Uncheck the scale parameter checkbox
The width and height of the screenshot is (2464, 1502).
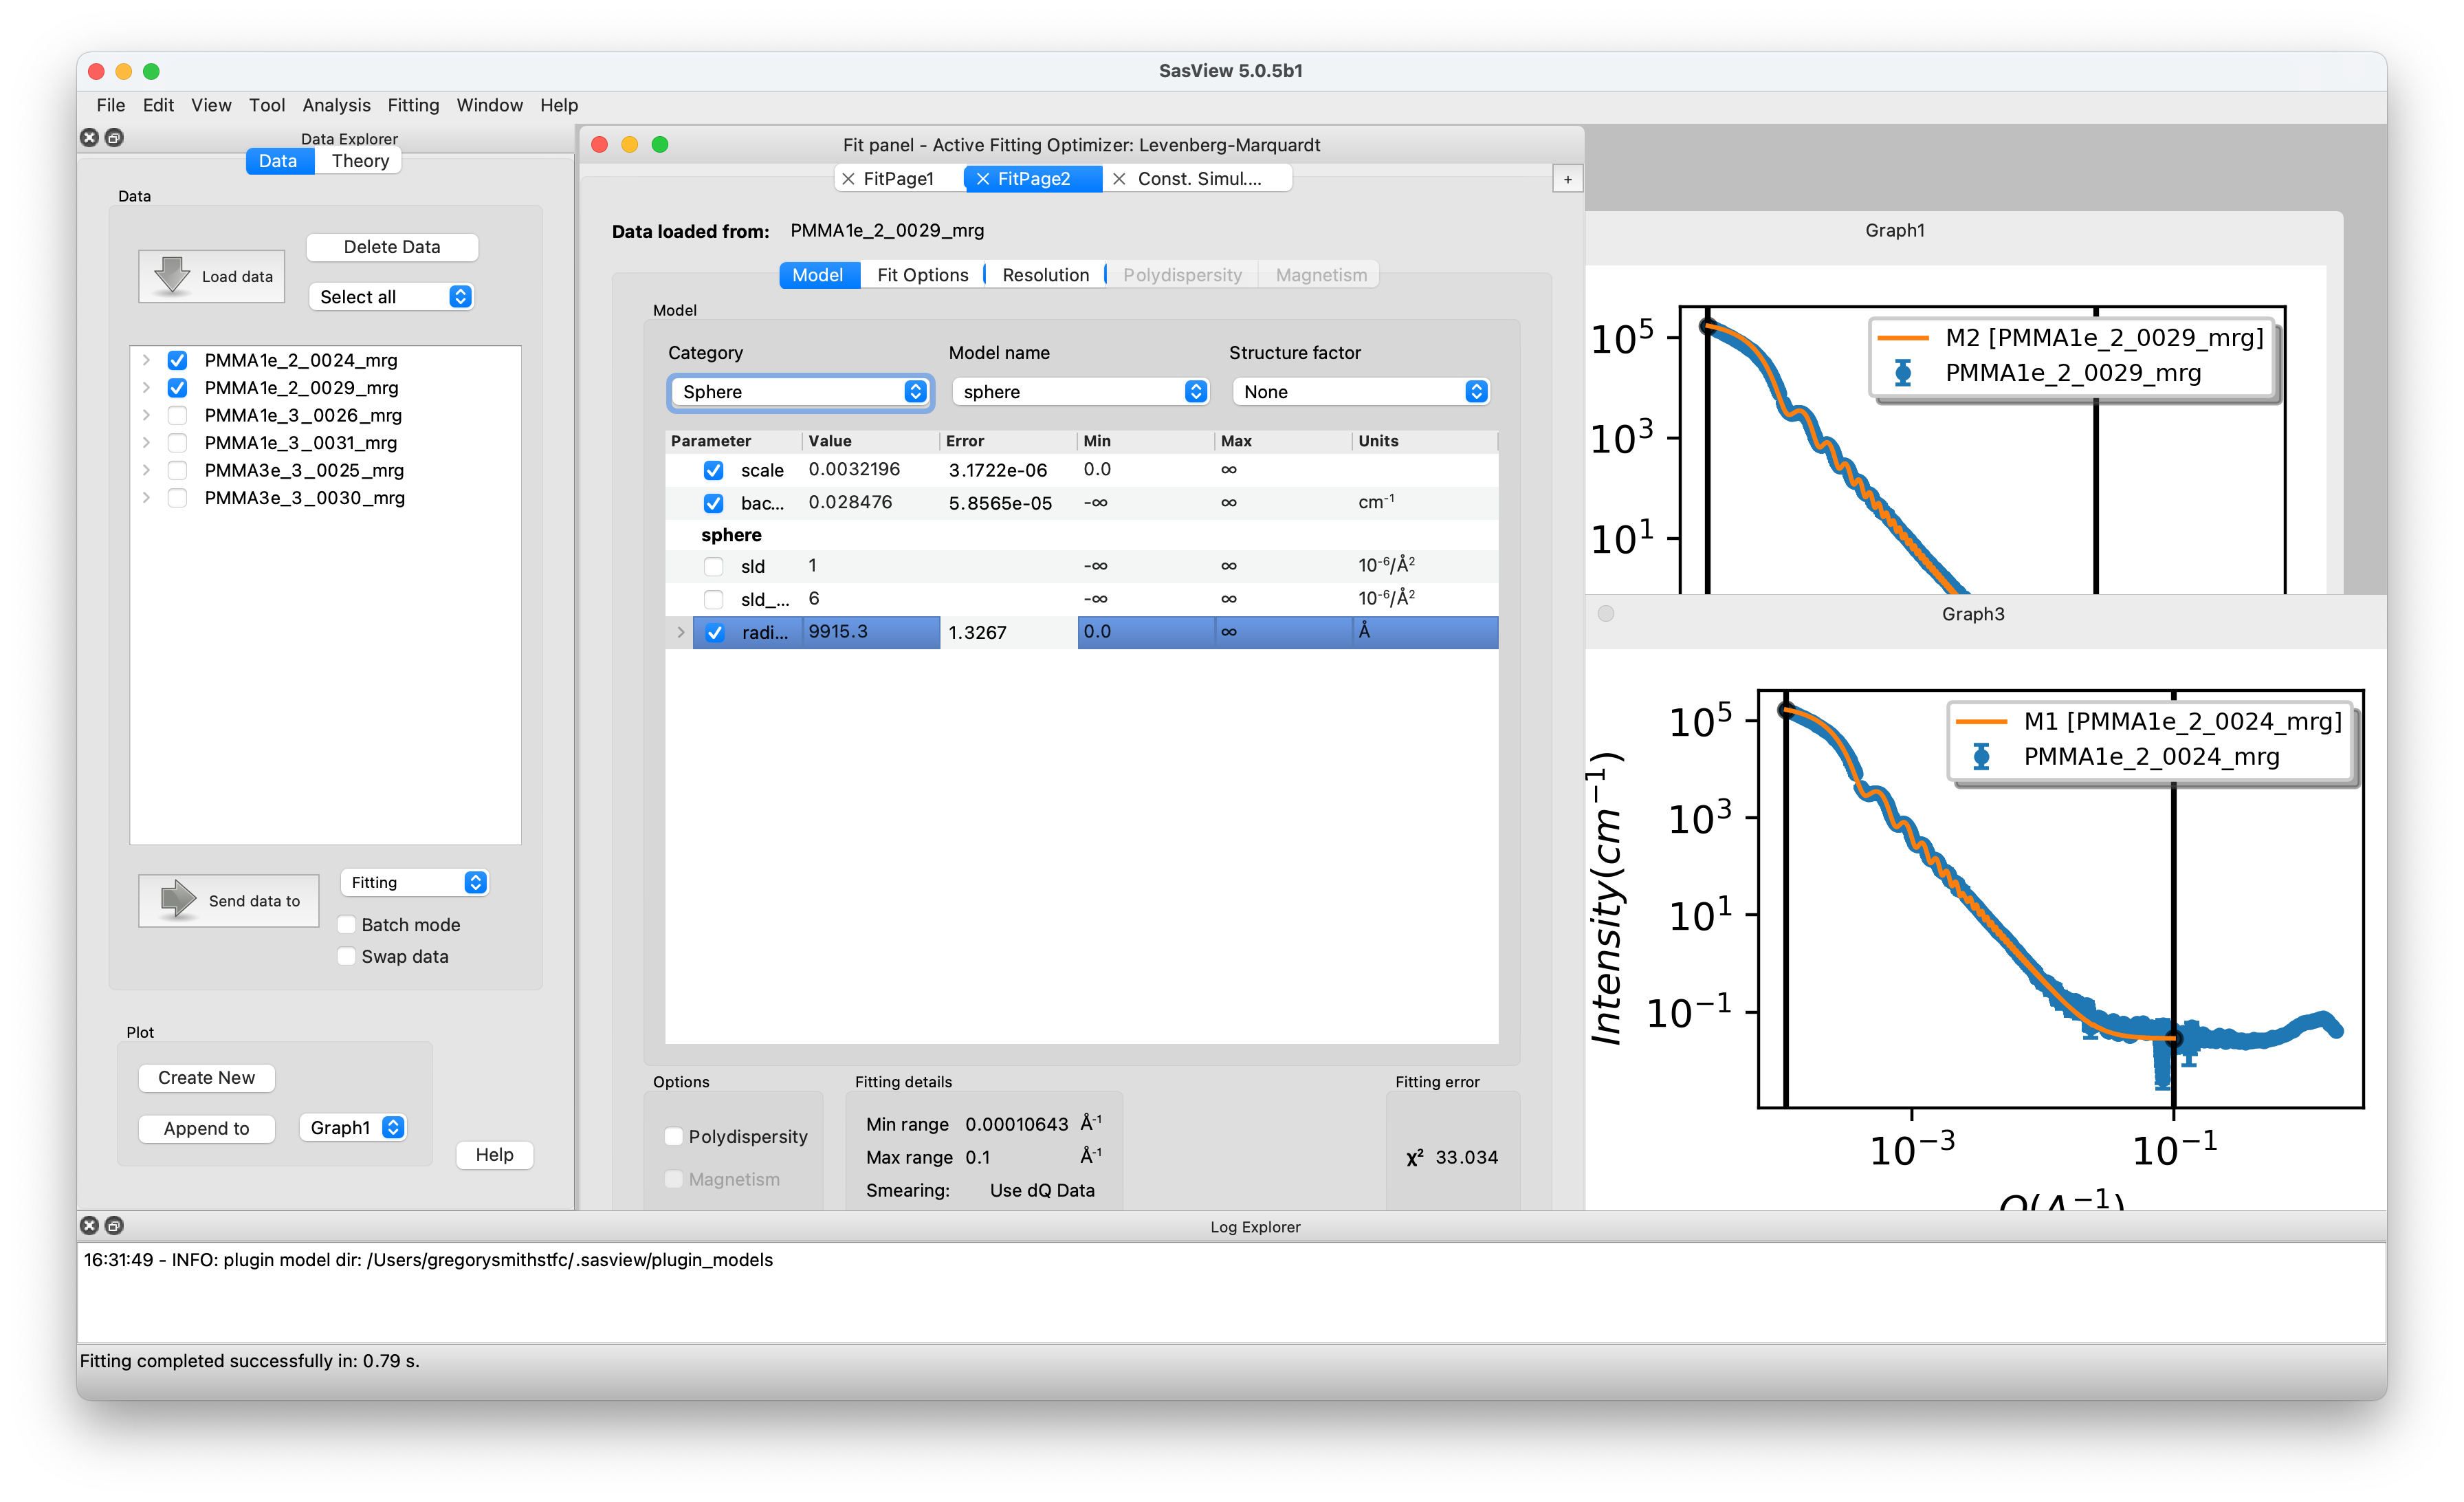(x=713, y=470)
